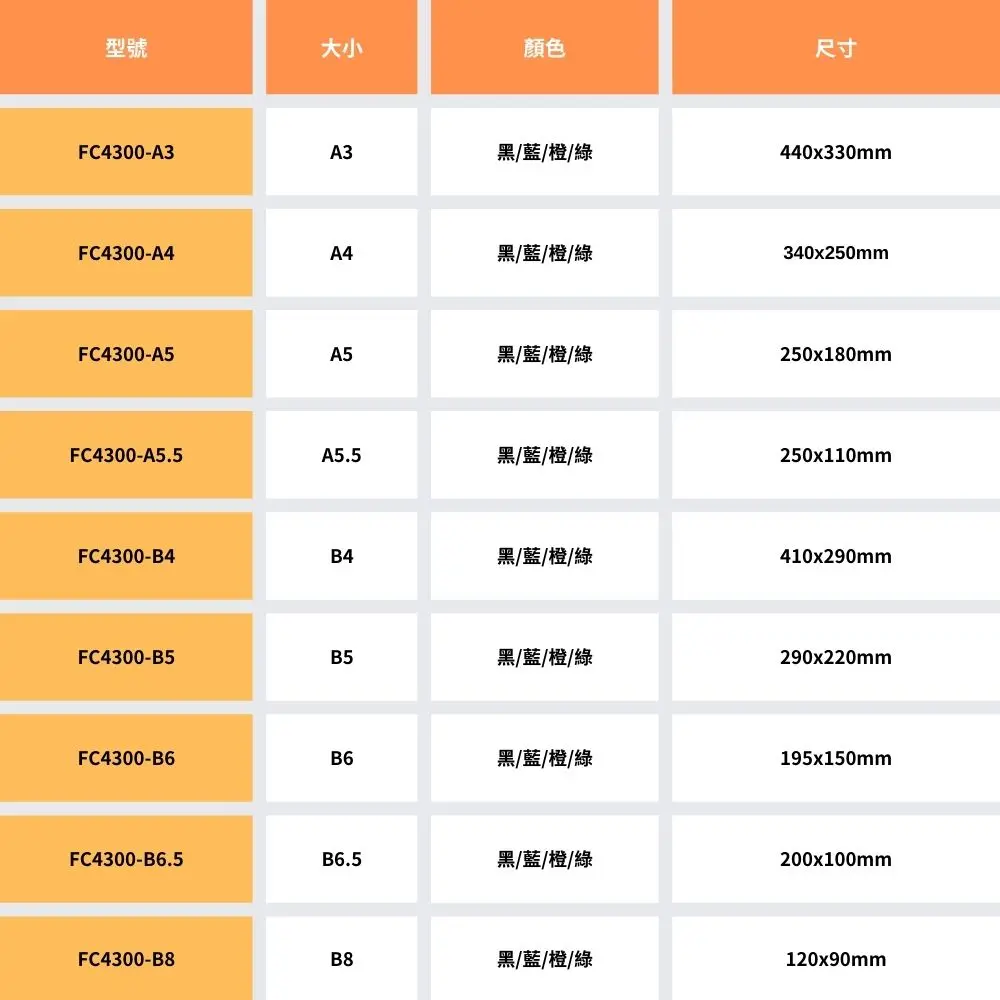Click the 120x90mm dimension cell
Image resolution: width=1000 pixels, height=1000 pixels.
pos(836,959)
